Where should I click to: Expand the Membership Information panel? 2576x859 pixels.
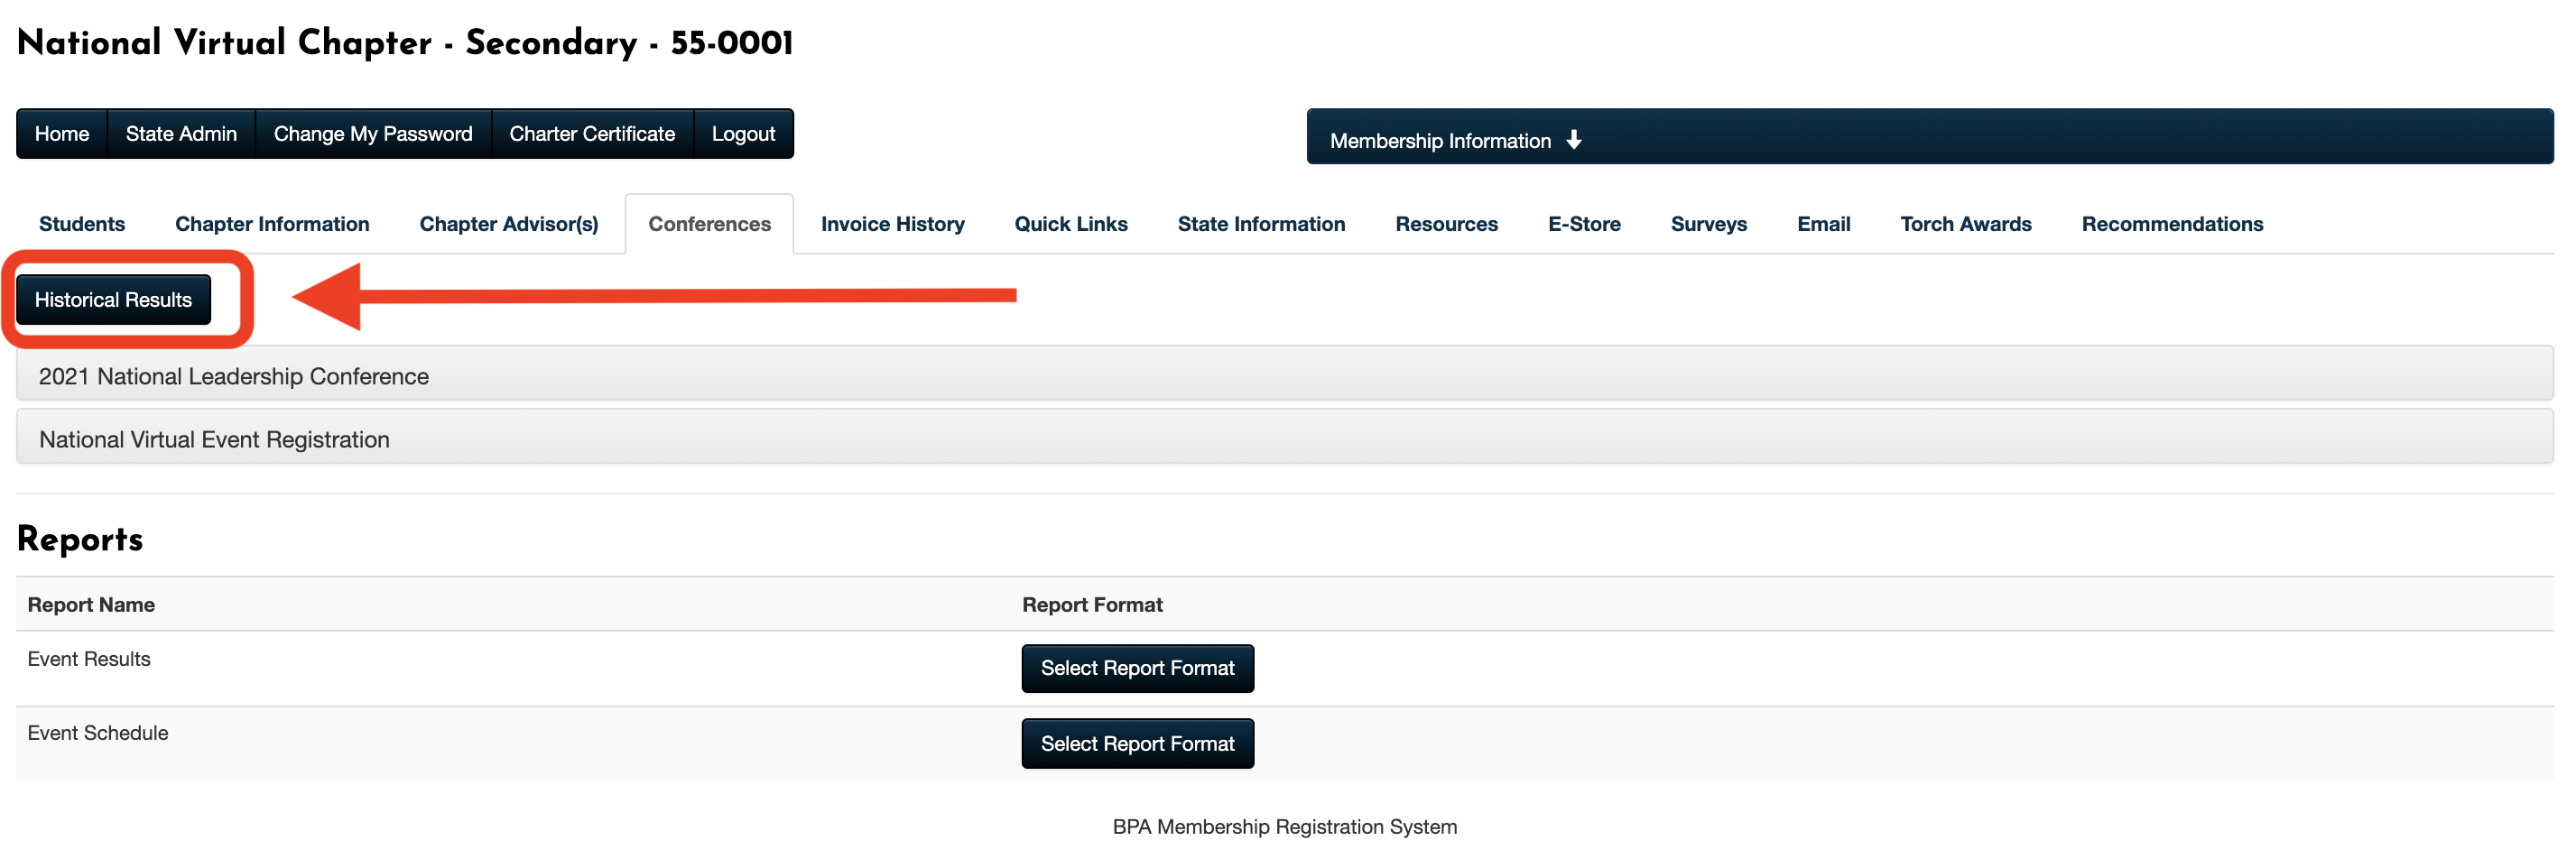[x=1440, y=140]
